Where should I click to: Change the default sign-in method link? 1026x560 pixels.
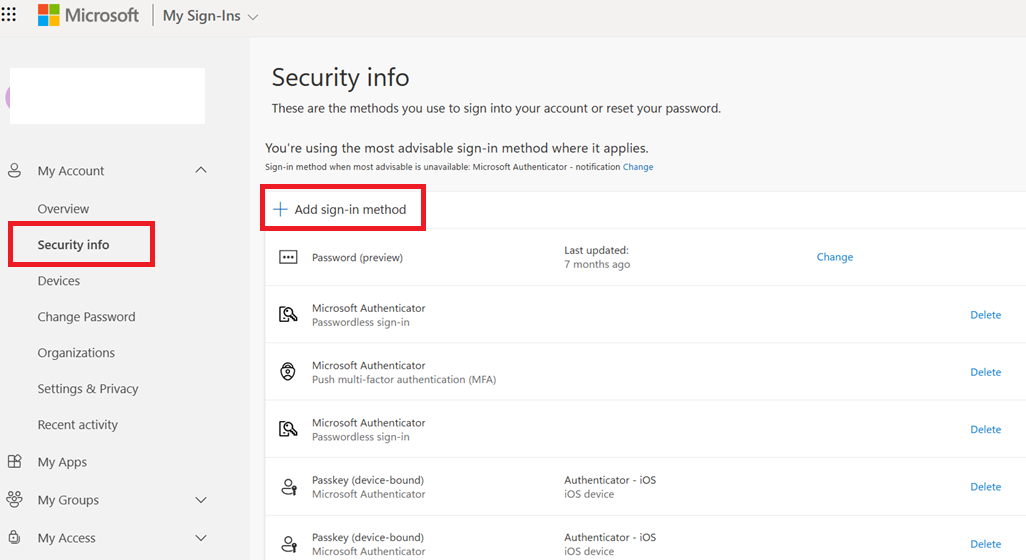coord(638,167)
